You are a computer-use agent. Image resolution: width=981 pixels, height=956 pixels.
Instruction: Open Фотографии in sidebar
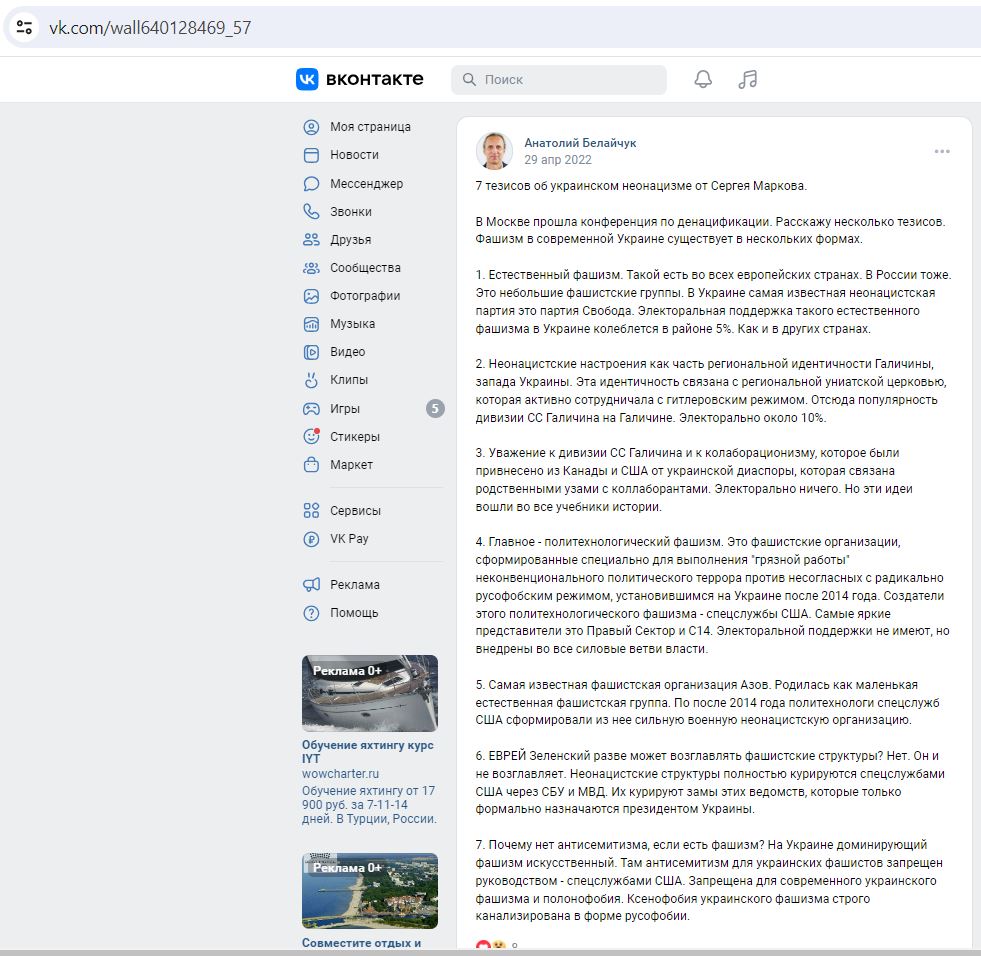point(365,296)
